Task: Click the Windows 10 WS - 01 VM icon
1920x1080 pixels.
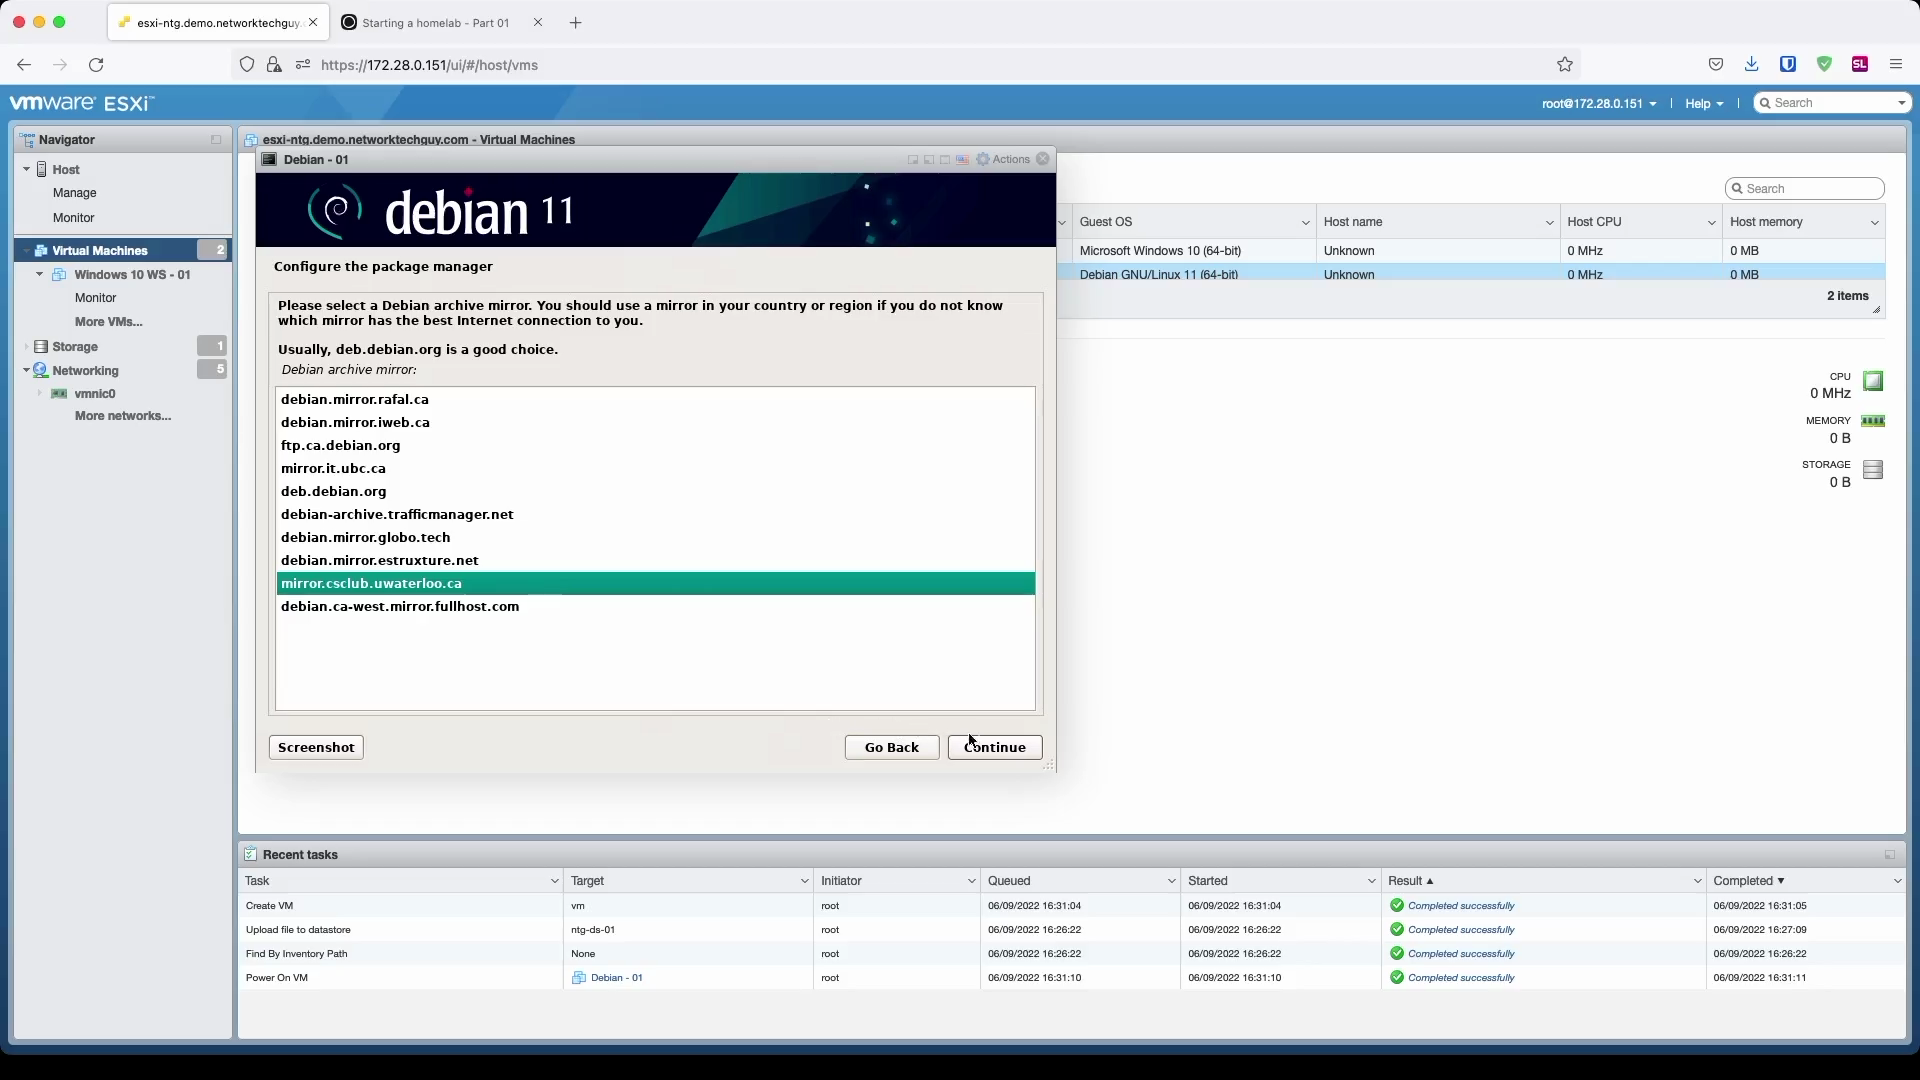Action: coord(59,275)
